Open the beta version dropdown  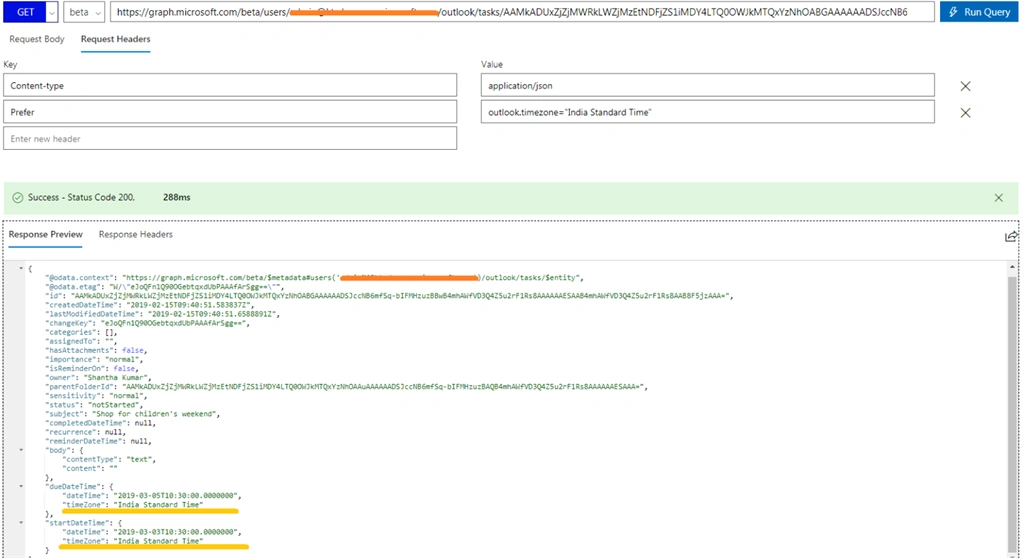coord(84,12)
